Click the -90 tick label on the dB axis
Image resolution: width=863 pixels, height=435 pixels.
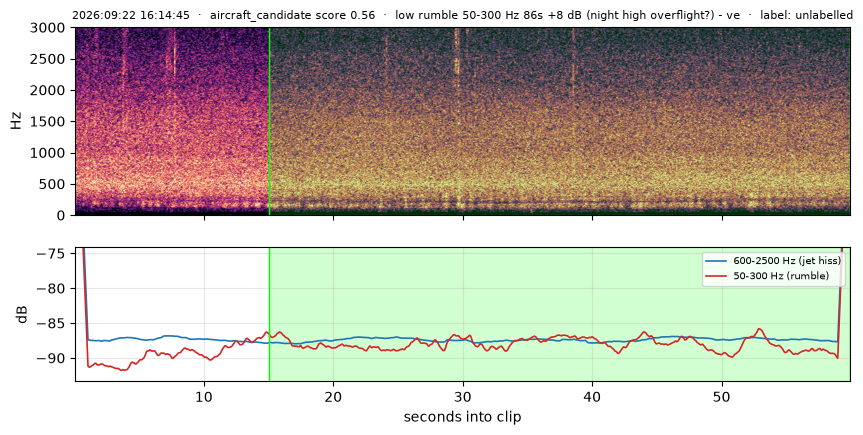pos(51,358)
